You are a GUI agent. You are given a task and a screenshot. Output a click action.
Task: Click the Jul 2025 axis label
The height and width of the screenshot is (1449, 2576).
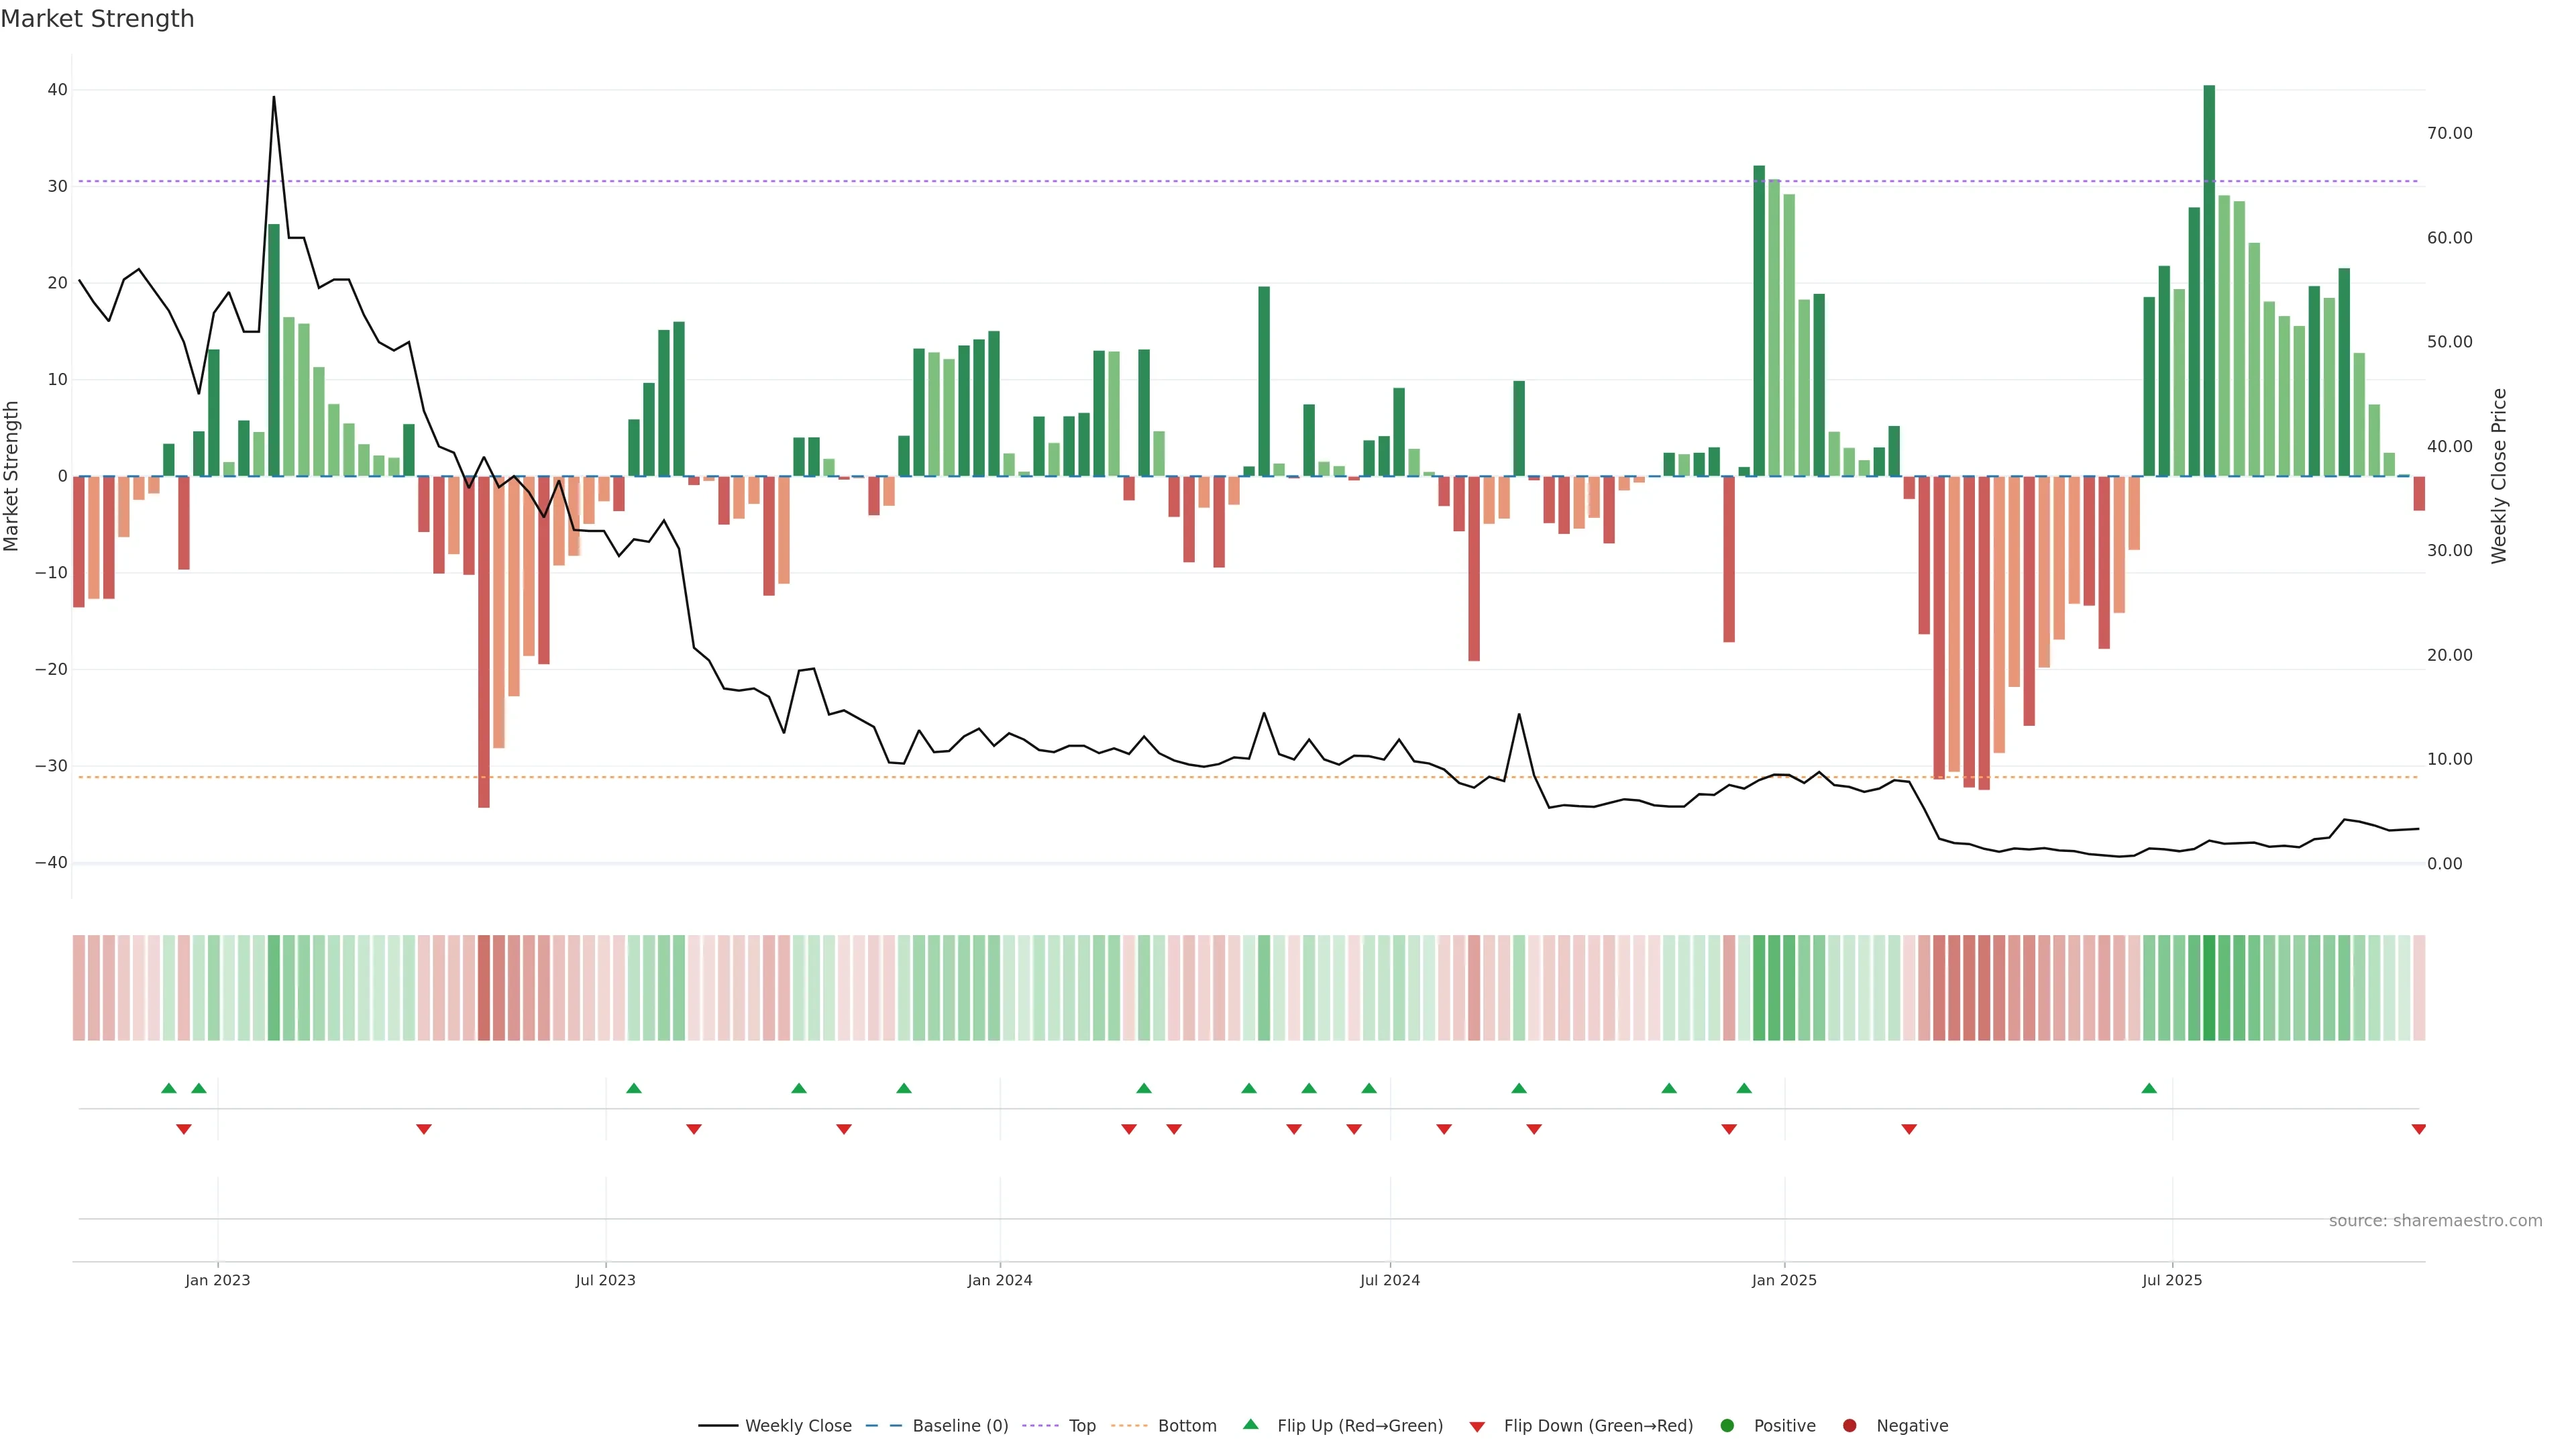[2172, 1280]
